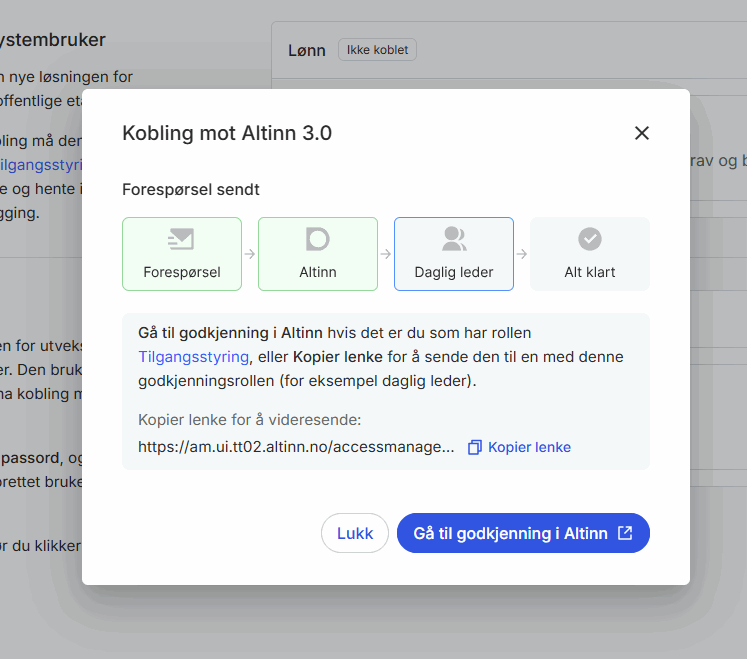Click the truncated altinn.no URL text
Viewport: 747px width, 659px height.
pyautogui.click(x=296, y=447)
